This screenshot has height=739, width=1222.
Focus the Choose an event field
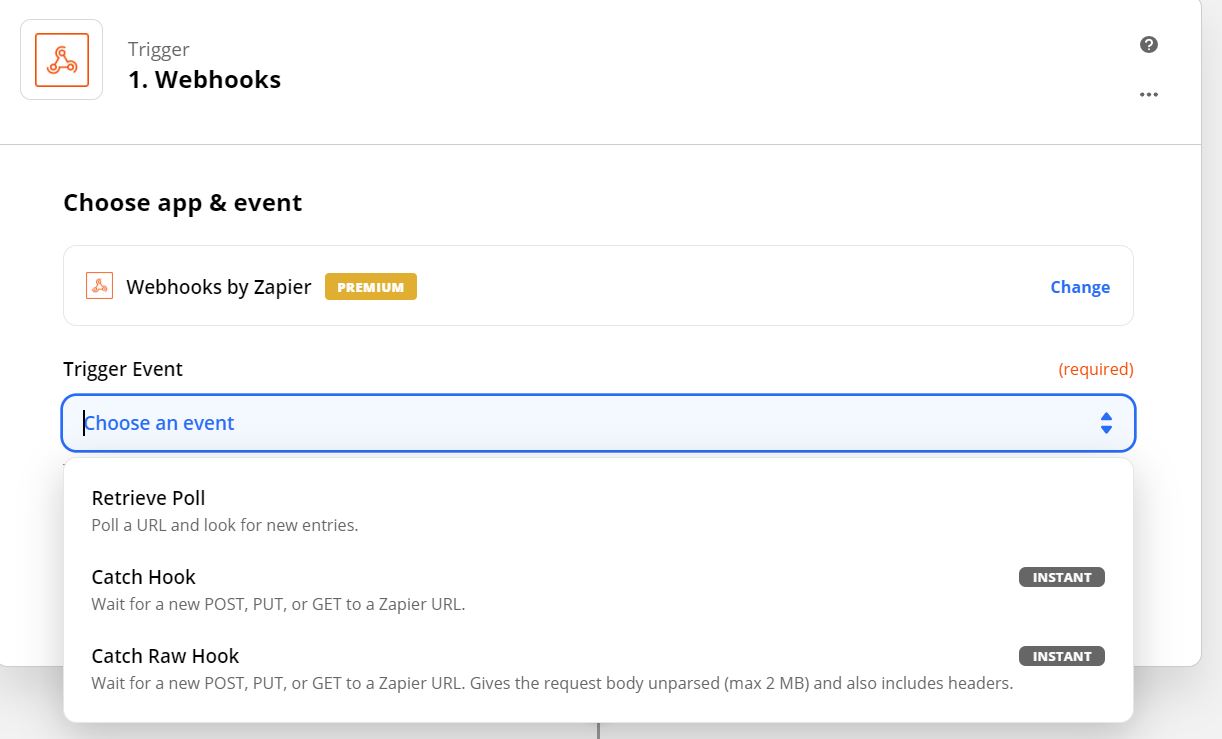tap(599, 423)
